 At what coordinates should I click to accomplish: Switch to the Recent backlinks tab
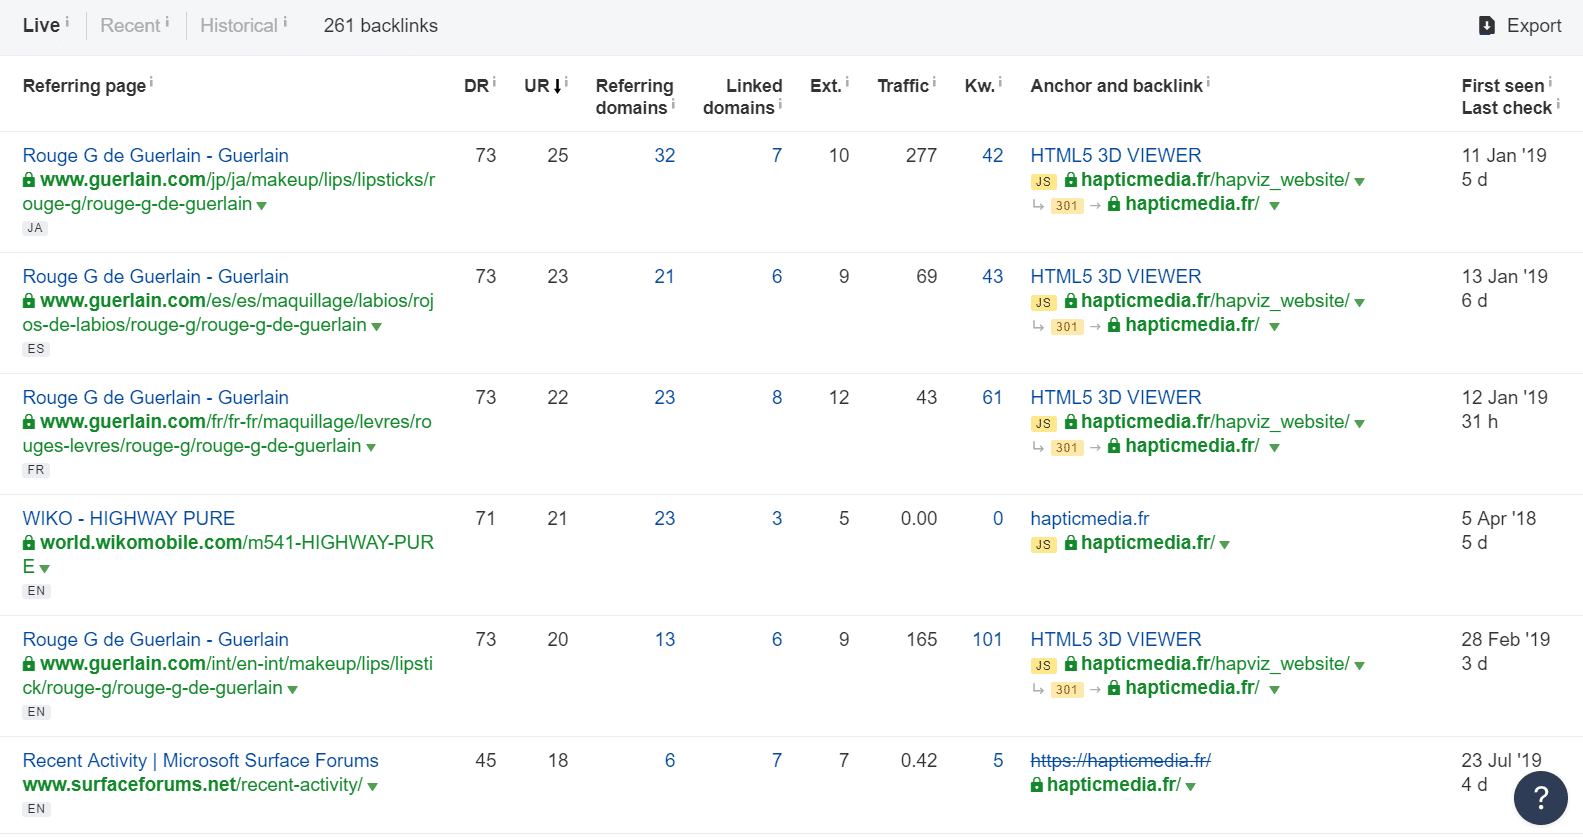click(130, 26)
